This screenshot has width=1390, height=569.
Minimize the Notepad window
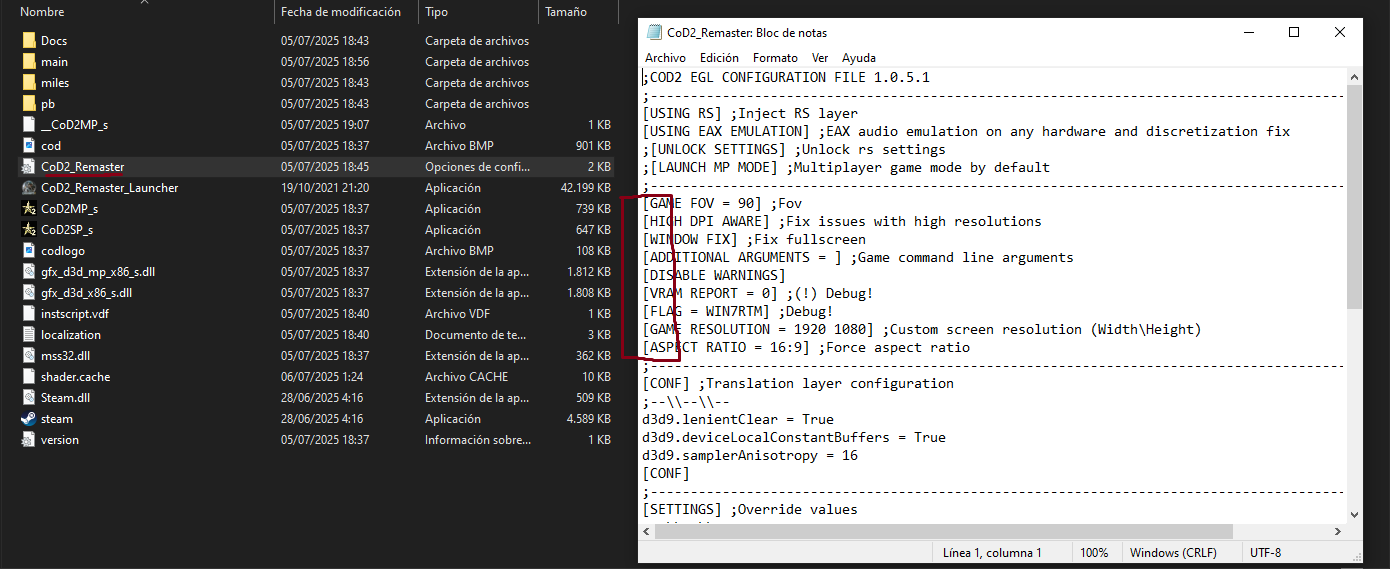[x=1248, y=32]
